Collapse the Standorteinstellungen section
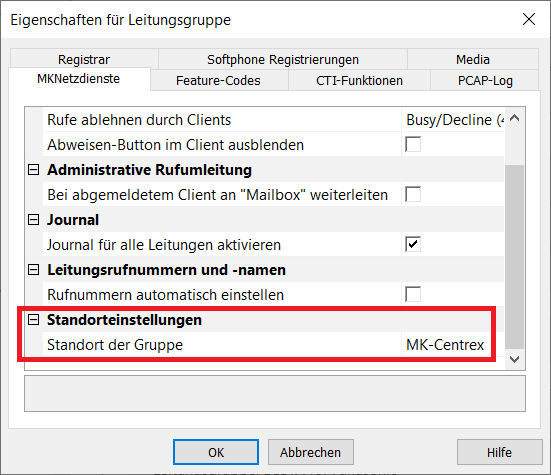The width and height of the screenshot is (551, 475). click(34, 320)
